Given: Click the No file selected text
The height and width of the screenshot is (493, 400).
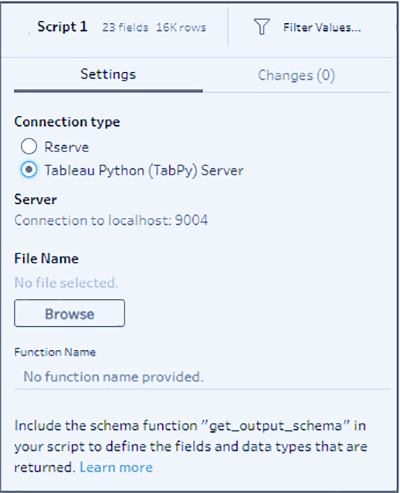Looking at the screenshot, I should tap(66, 283).
